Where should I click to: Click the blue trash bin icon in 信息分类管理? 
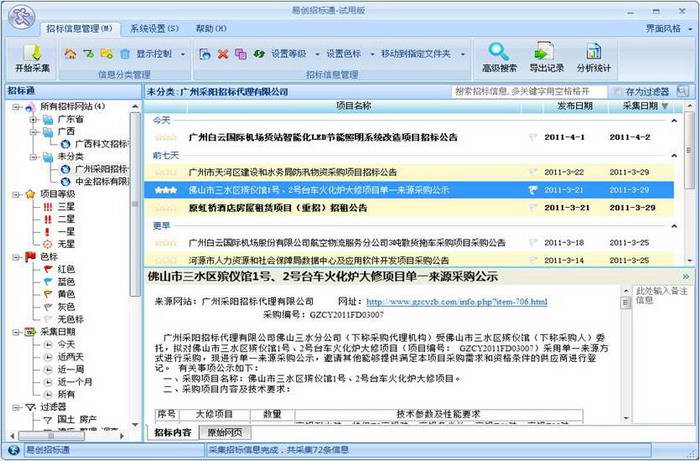125,54
